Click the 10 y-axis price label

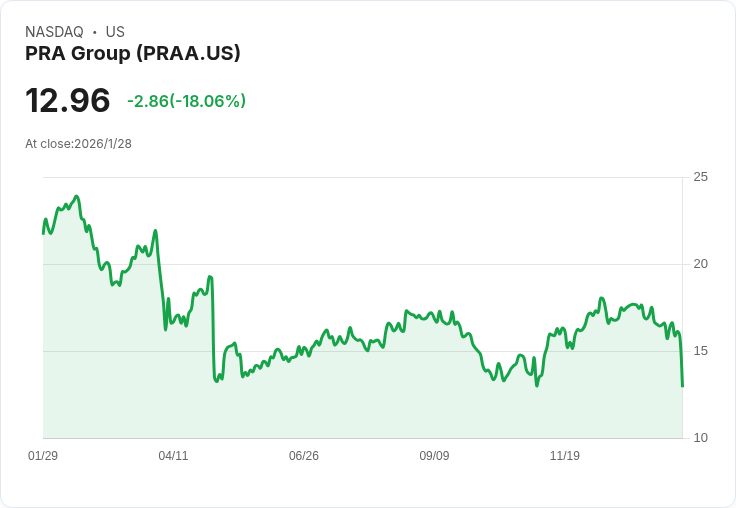tap(700, 438)
